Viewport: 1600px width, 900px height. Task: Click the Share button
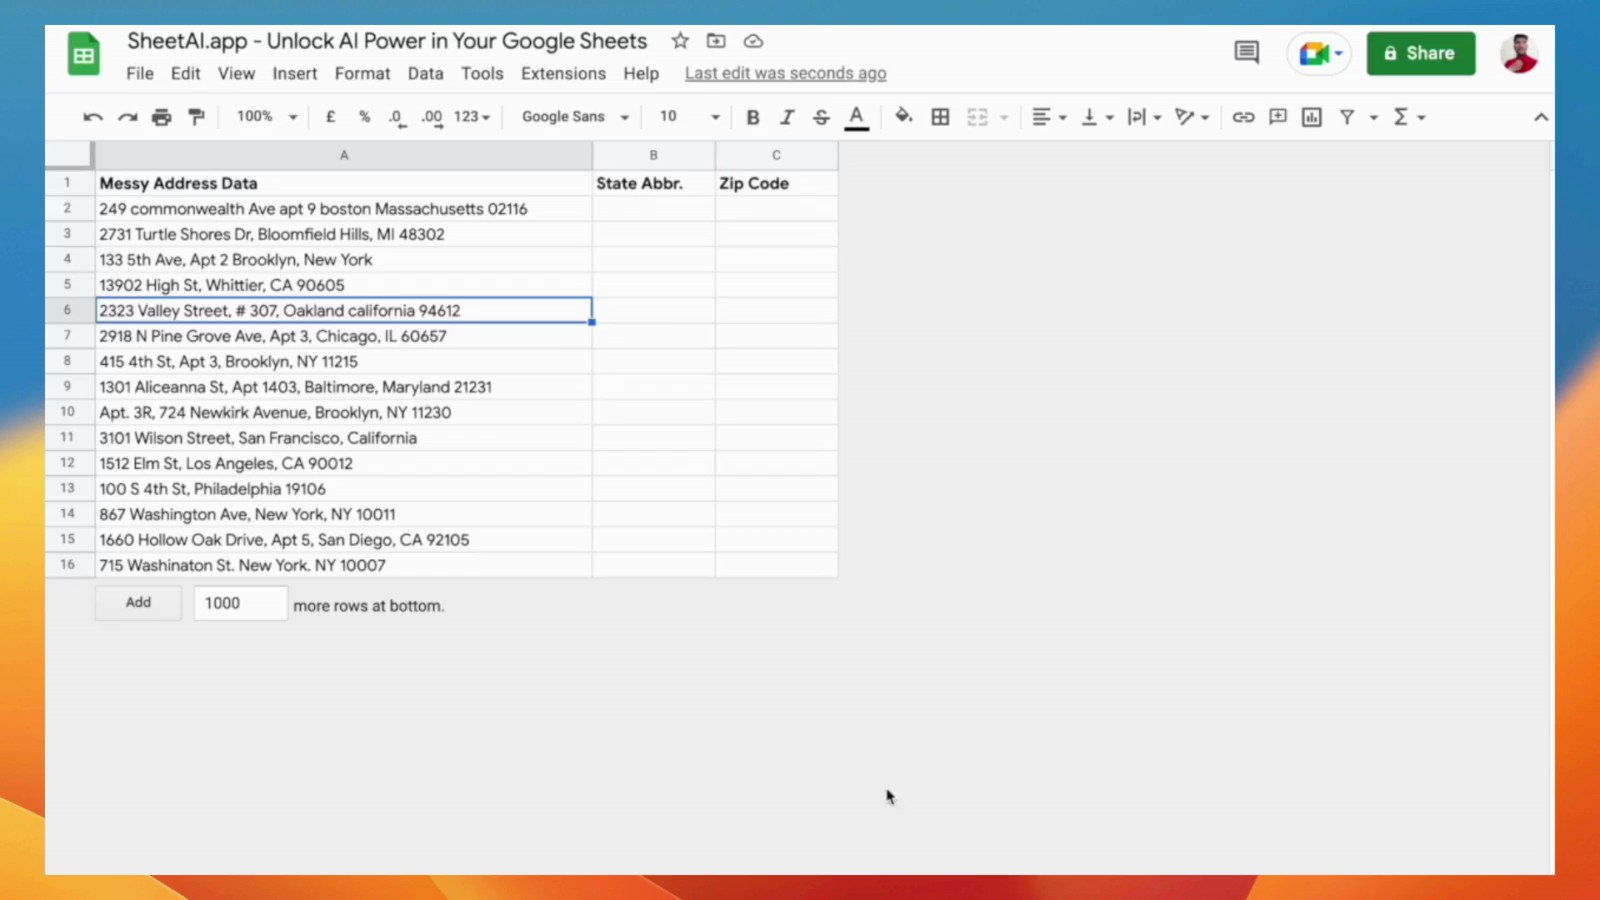pos(1421,53)
